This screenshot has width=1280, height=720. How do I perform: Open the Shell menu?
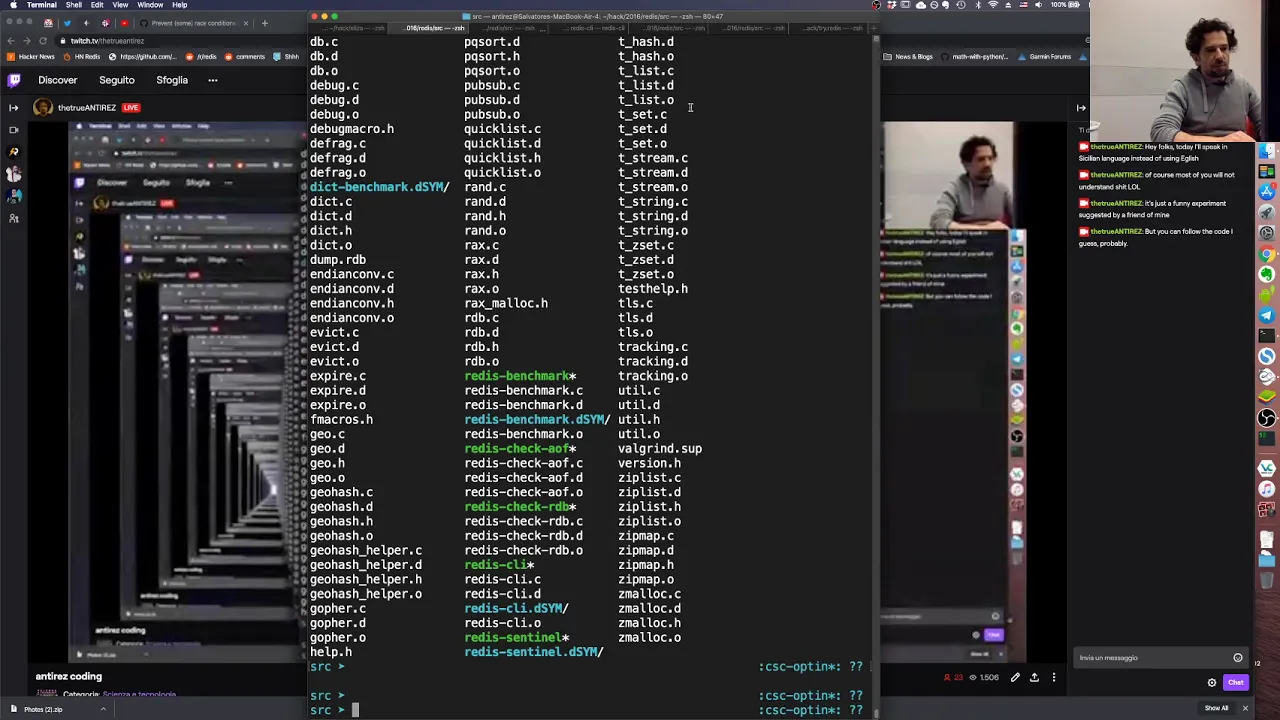(74, 5)
